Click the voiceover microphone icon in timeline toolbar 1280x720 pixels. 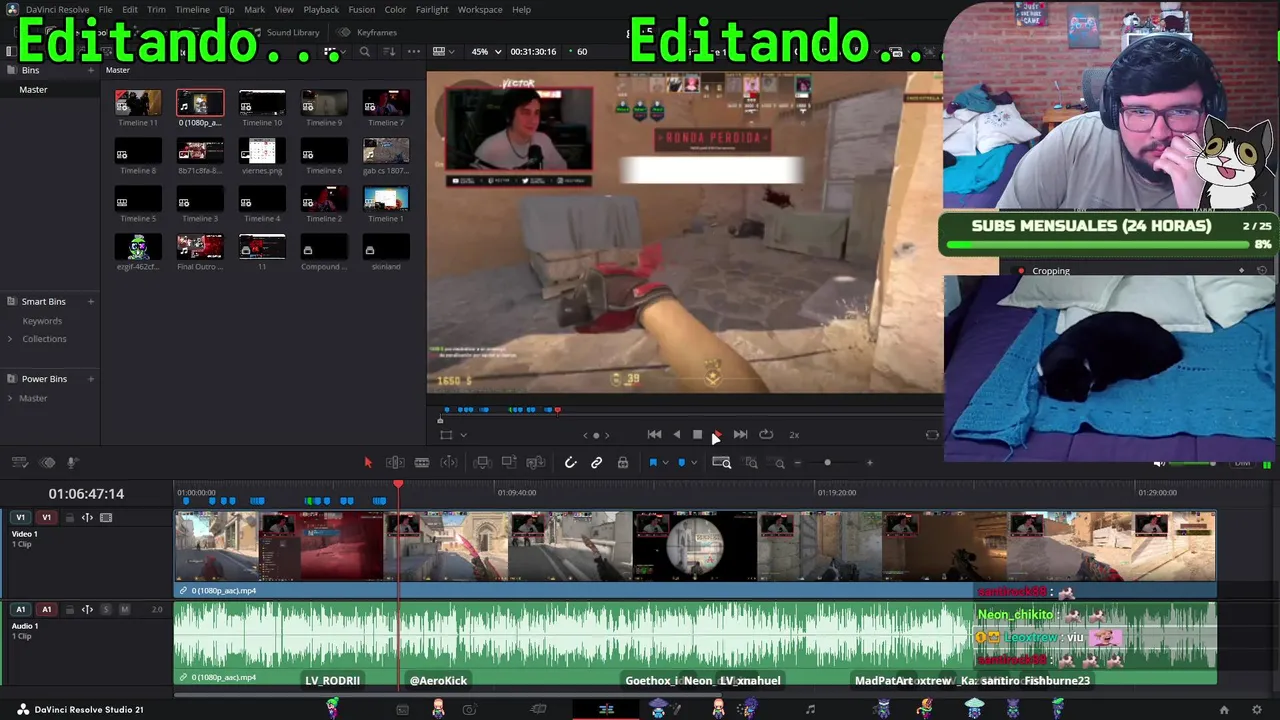72,462
